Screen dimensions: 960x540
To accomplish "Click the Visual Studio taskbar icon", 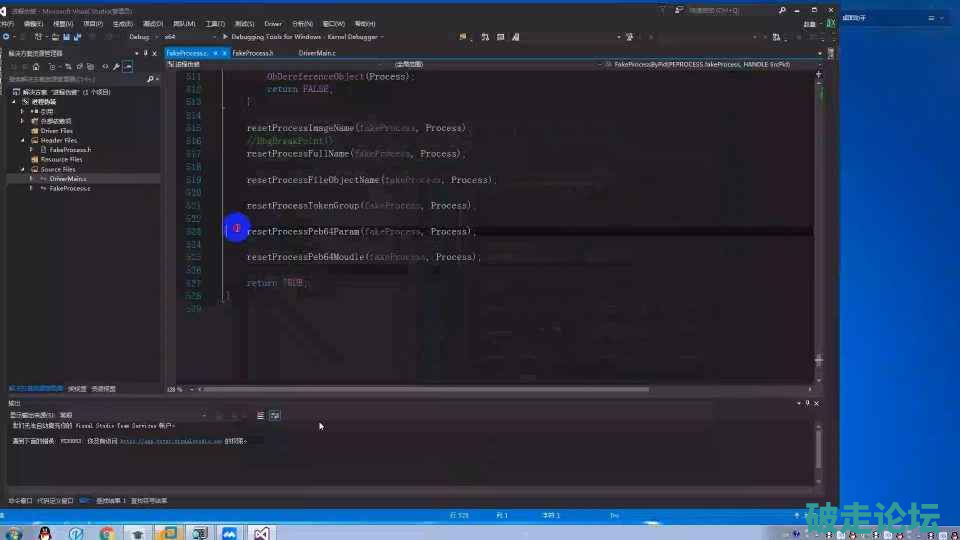I will [260, 533].
